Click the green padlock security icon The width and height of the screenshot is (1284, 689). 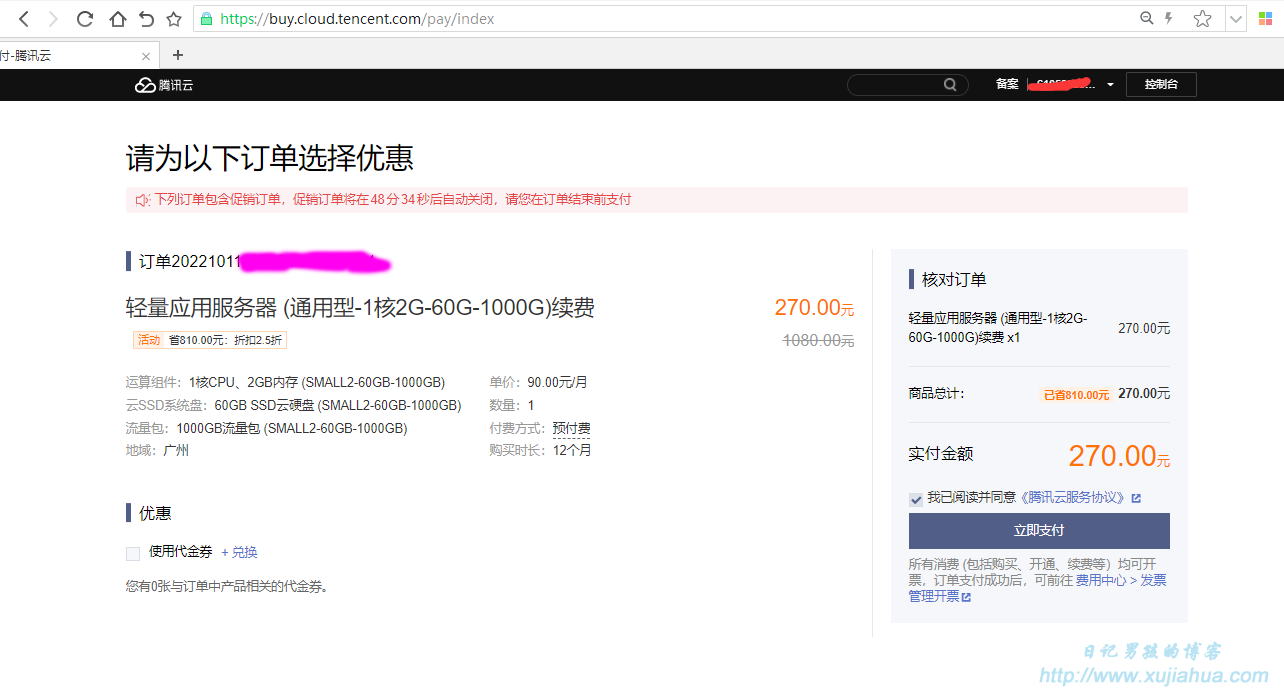[x=206, y=19]
